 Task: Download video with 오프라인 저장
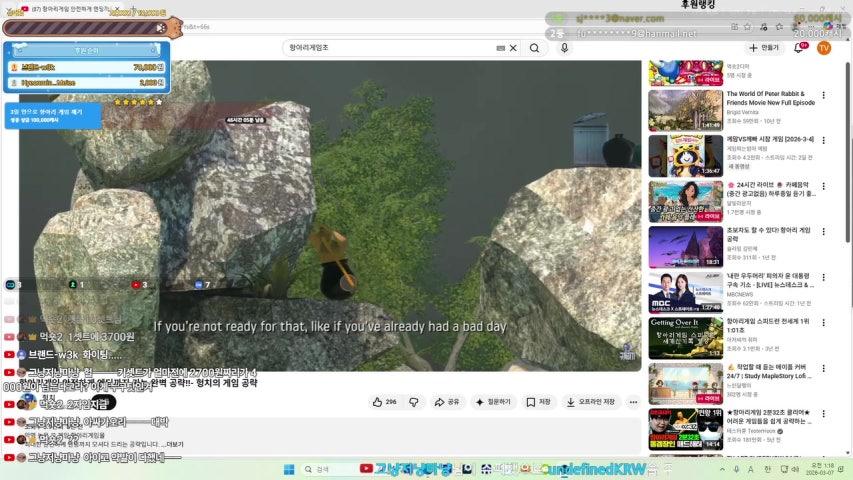coord(591,402)
